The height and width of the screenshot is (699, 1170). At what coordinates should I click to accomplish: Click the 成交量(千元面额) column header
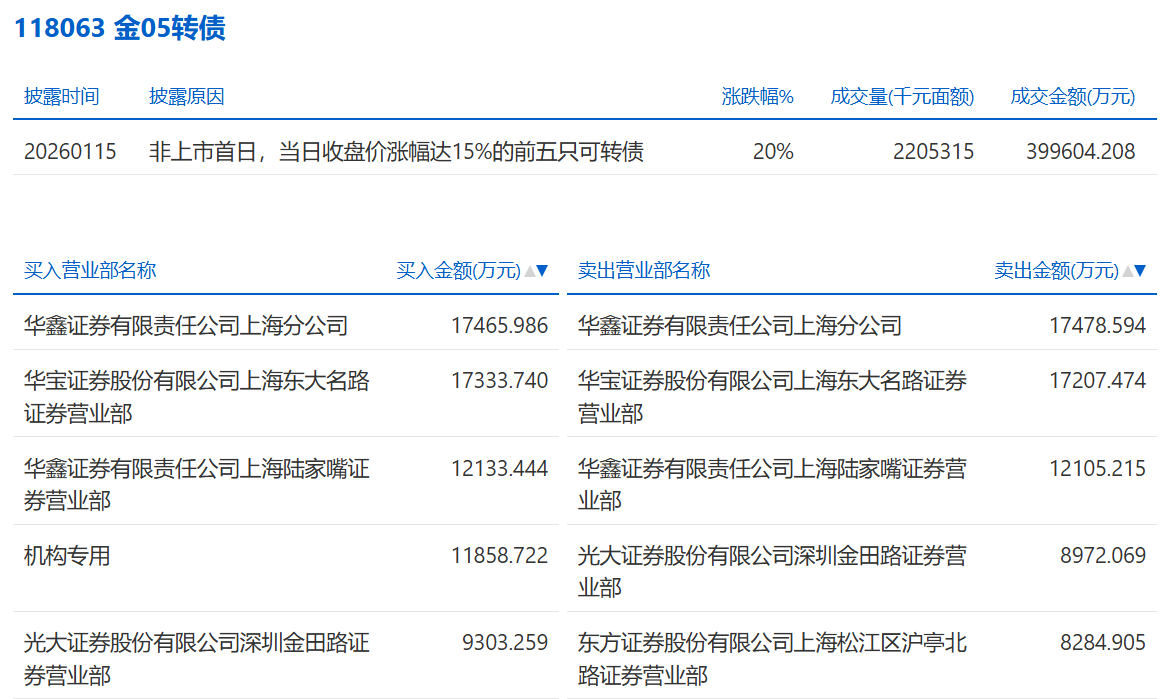click(x=902, y=96)
